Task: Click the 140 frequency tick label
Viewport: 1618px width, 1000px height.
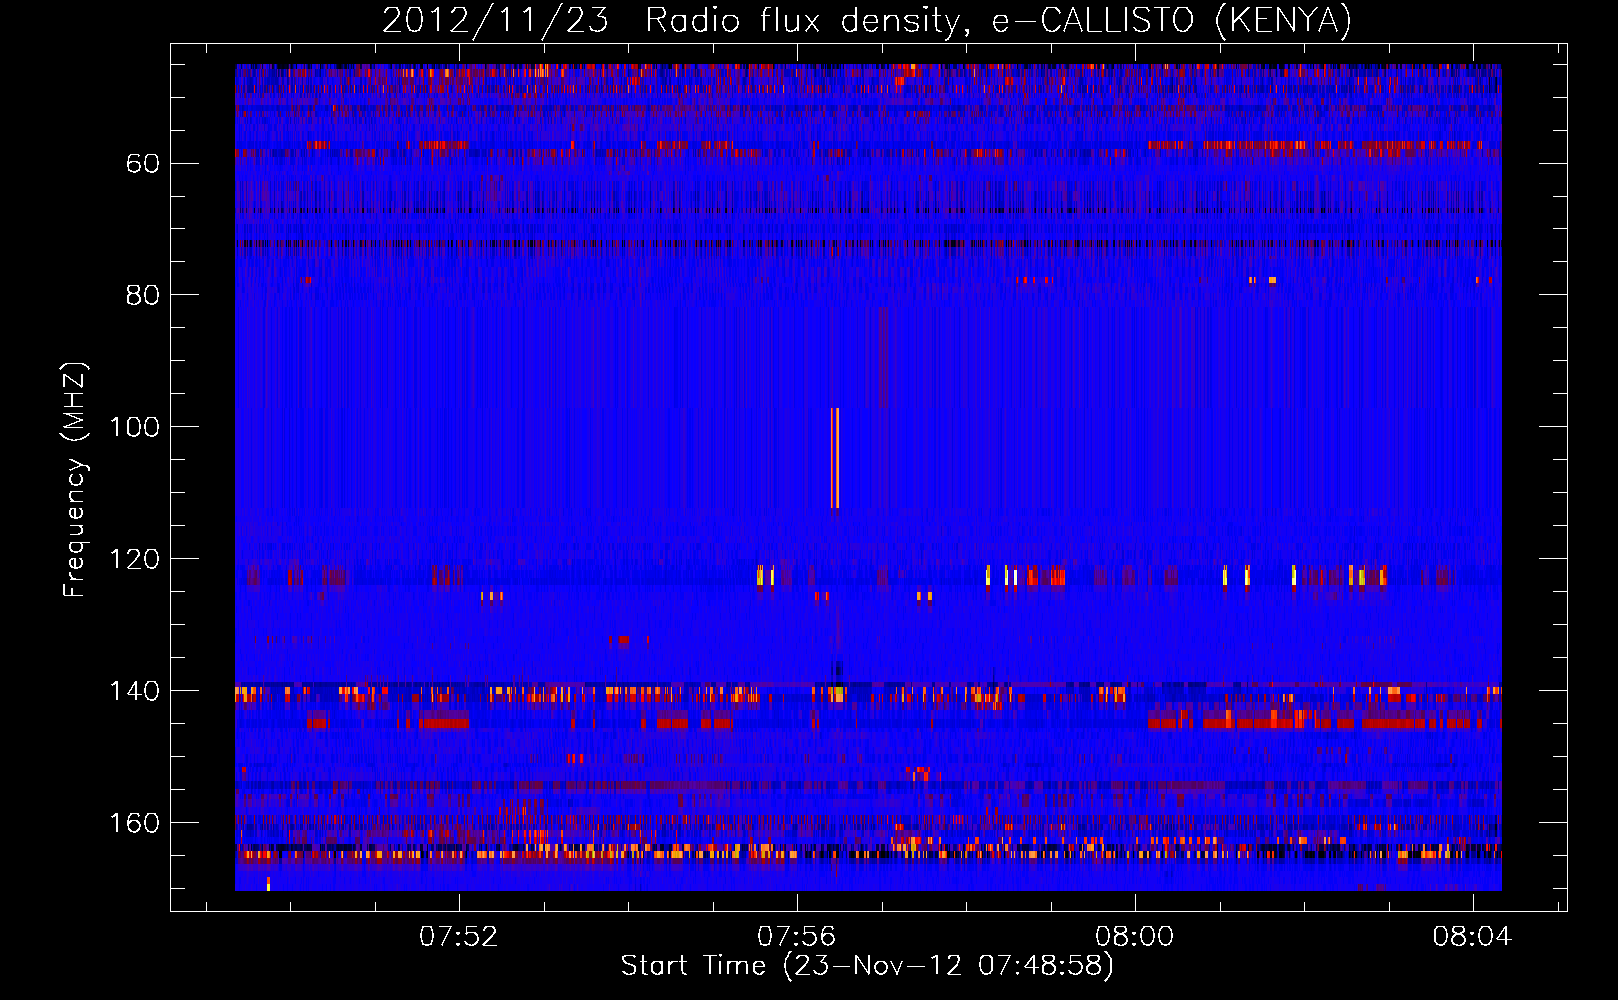Action: (x=134, y=691)
